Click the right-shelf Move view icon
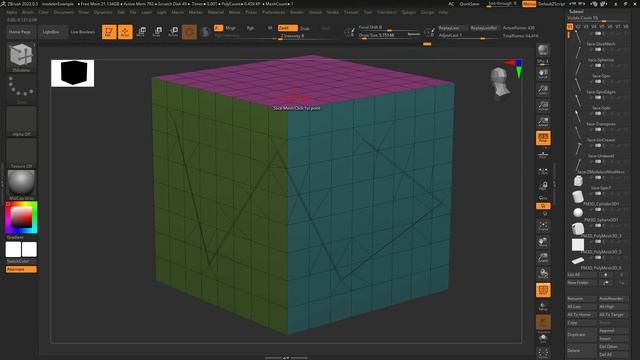 [x=543, y=242]
